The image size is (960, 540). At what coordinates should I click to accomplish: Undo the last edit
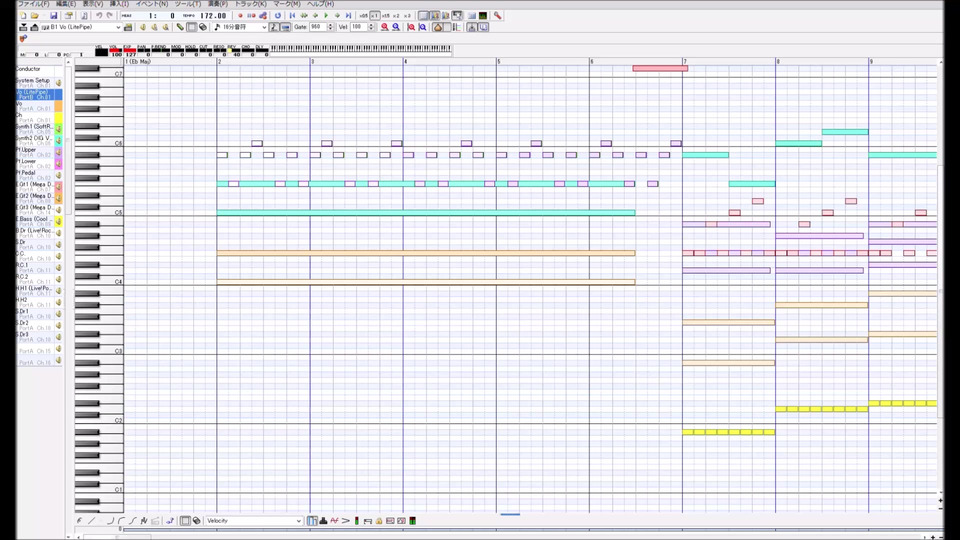click(99, 15)
